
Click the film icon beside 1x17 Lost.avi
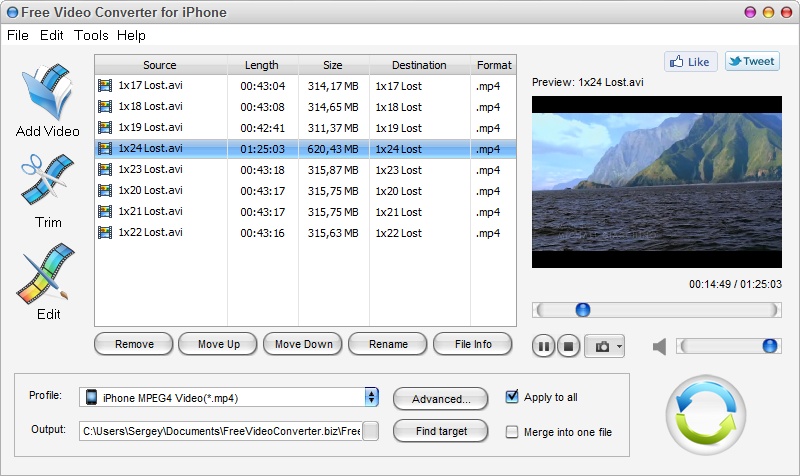(105, 86)
